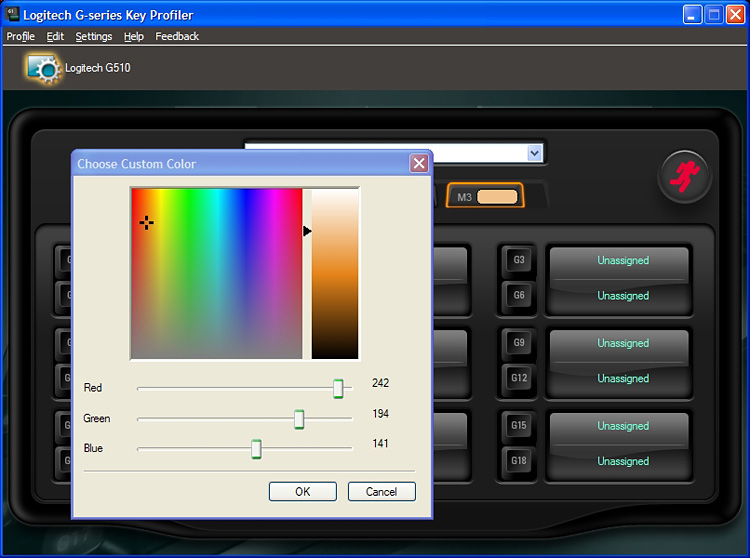Click Unassigned button for G3
This screenshot has width=750, height=558.
tap(623, 262)
